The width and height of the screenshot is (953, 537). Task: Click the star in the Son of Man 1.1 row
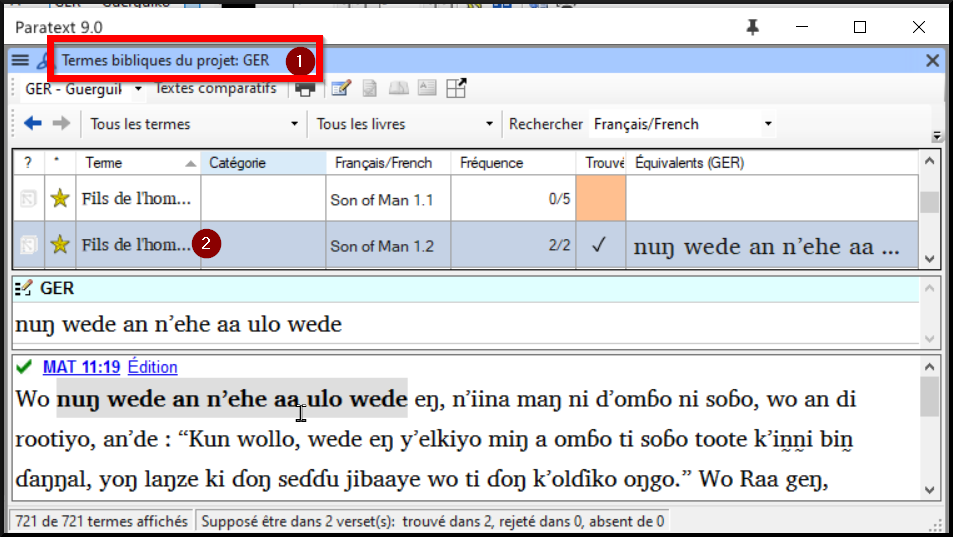(x=60, y=199)
